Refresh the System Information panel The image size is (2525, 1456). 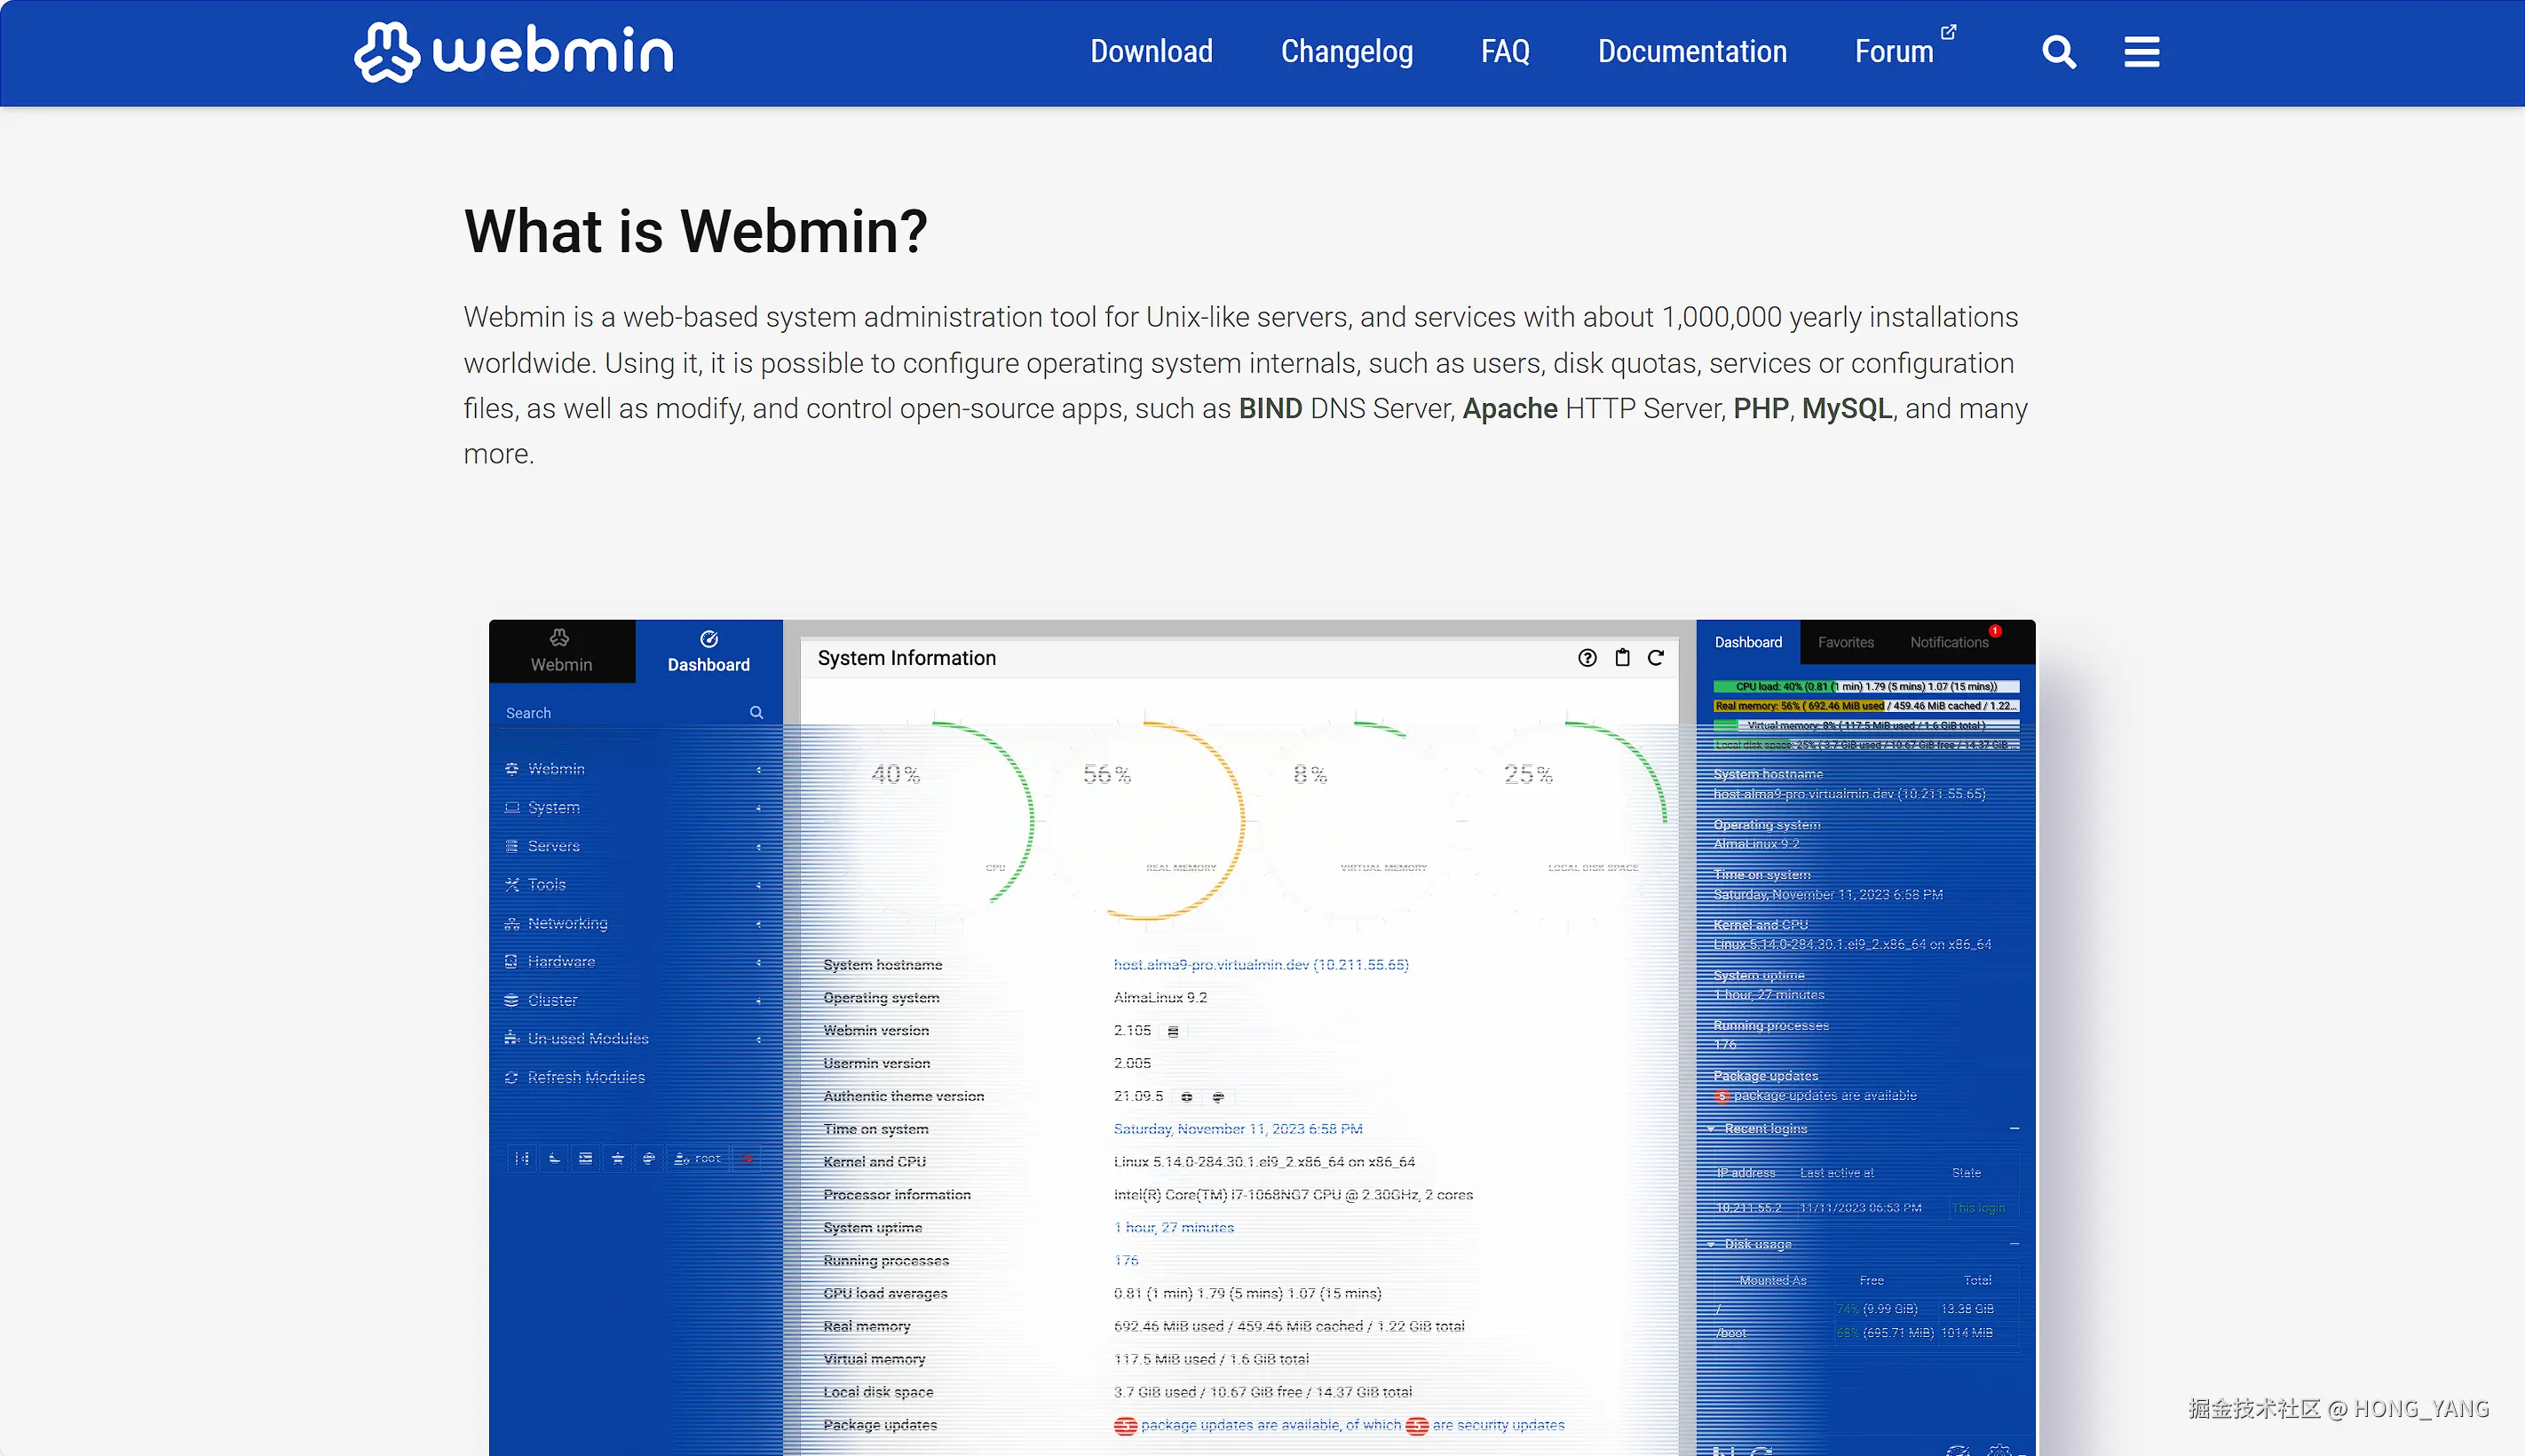click(x=1656, y=658)
